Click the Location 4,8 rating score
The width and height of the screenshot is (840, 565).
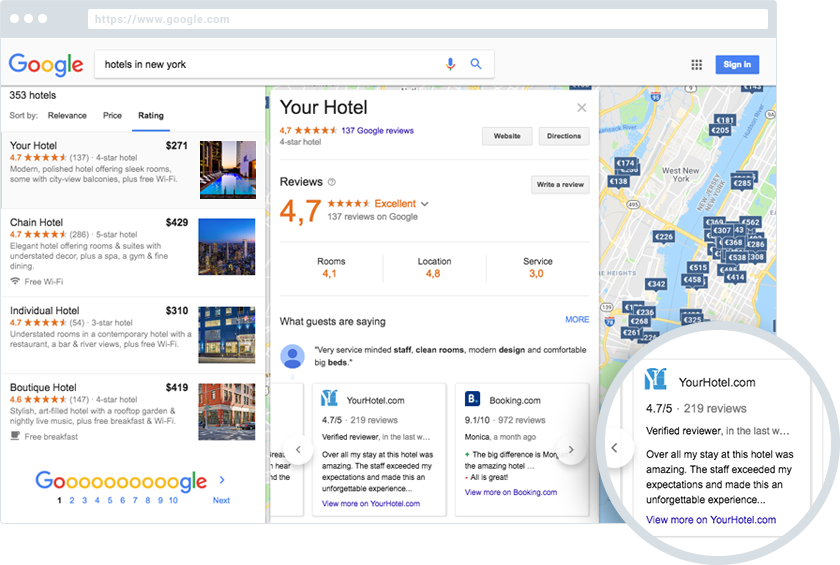click(x=433, y=274)
